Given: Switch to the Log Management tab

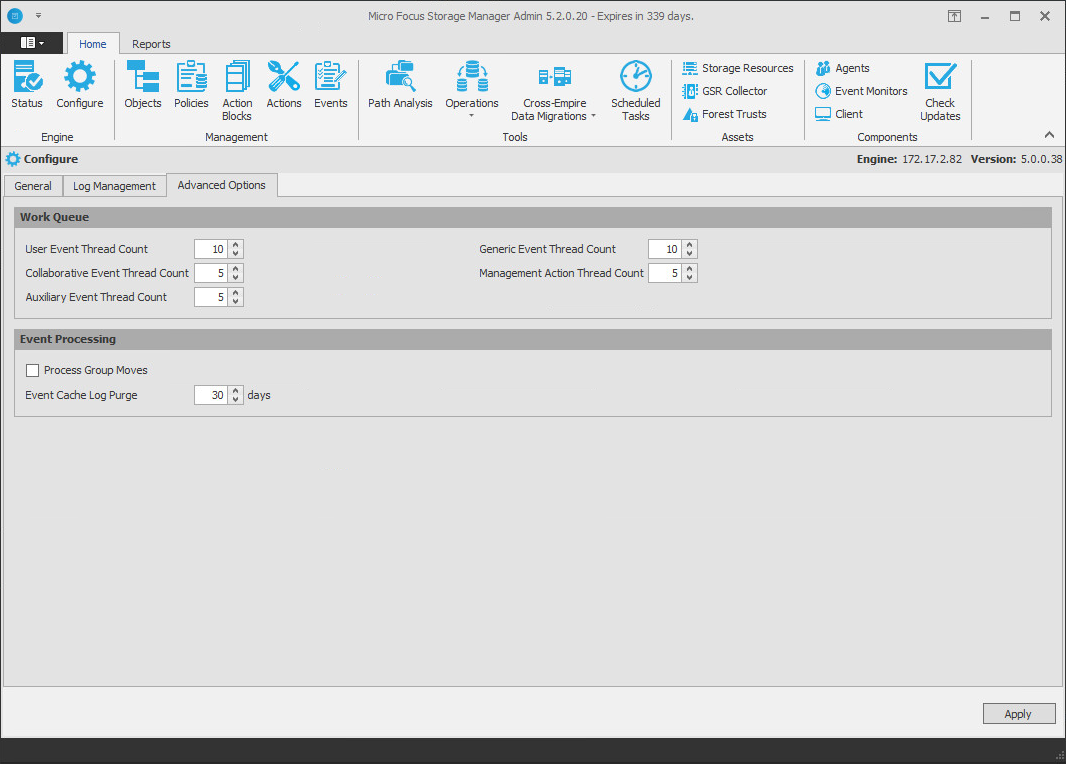Looking at the screenshot, I should (114, 186).
